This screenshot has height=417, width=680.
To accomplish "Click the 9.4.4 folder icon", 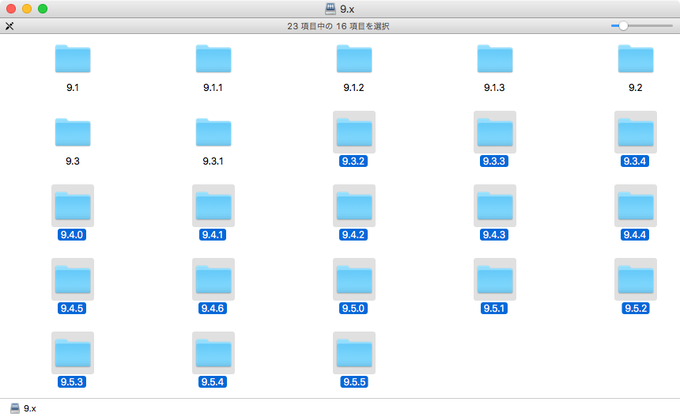I will tap(635, 206).
